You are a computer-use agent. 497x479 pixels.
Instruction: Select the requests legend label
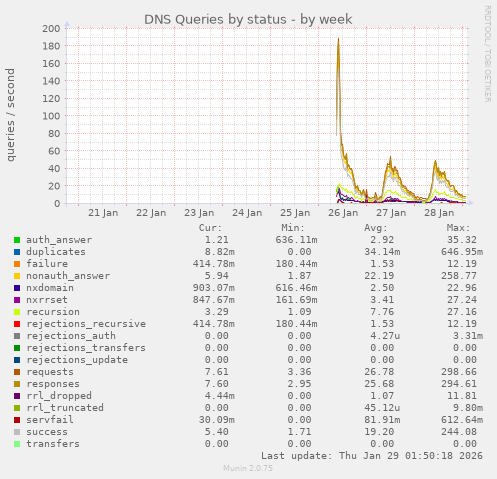pos(50,372)
